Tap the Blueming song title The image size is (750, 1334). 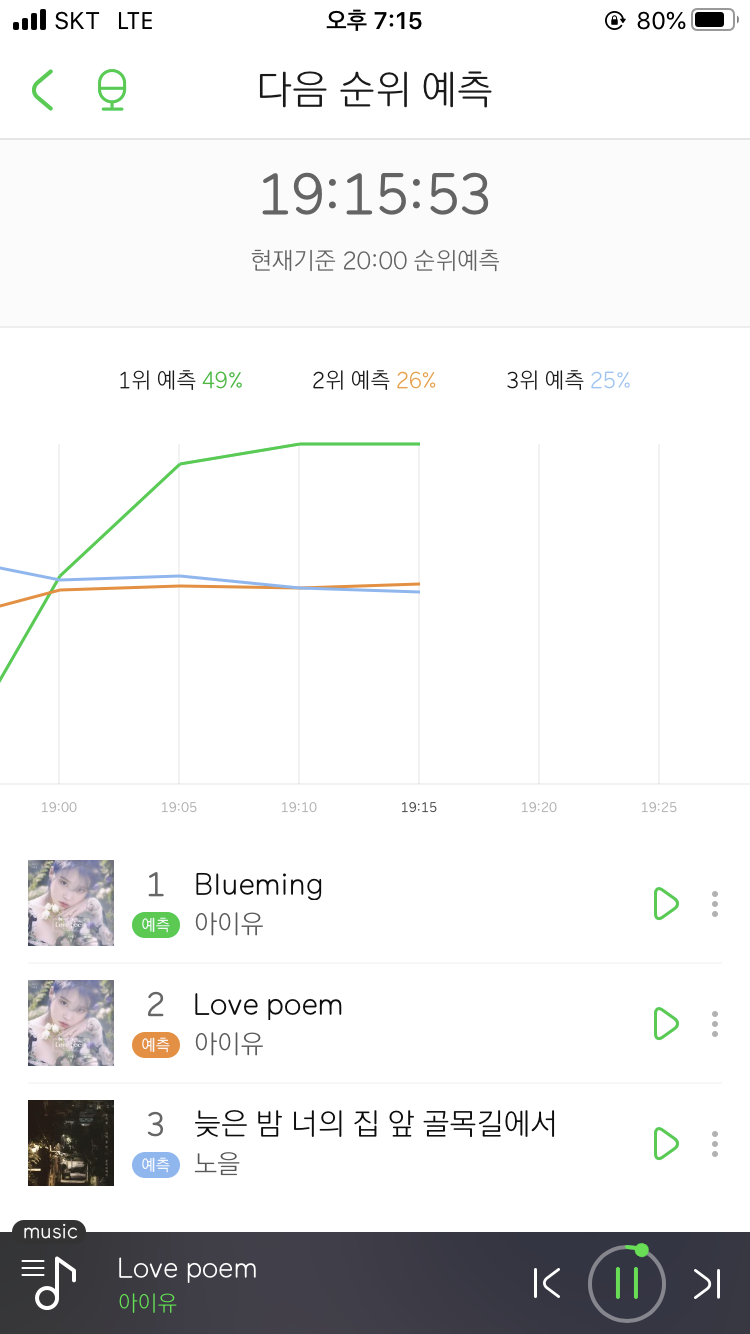pos(258,885)
